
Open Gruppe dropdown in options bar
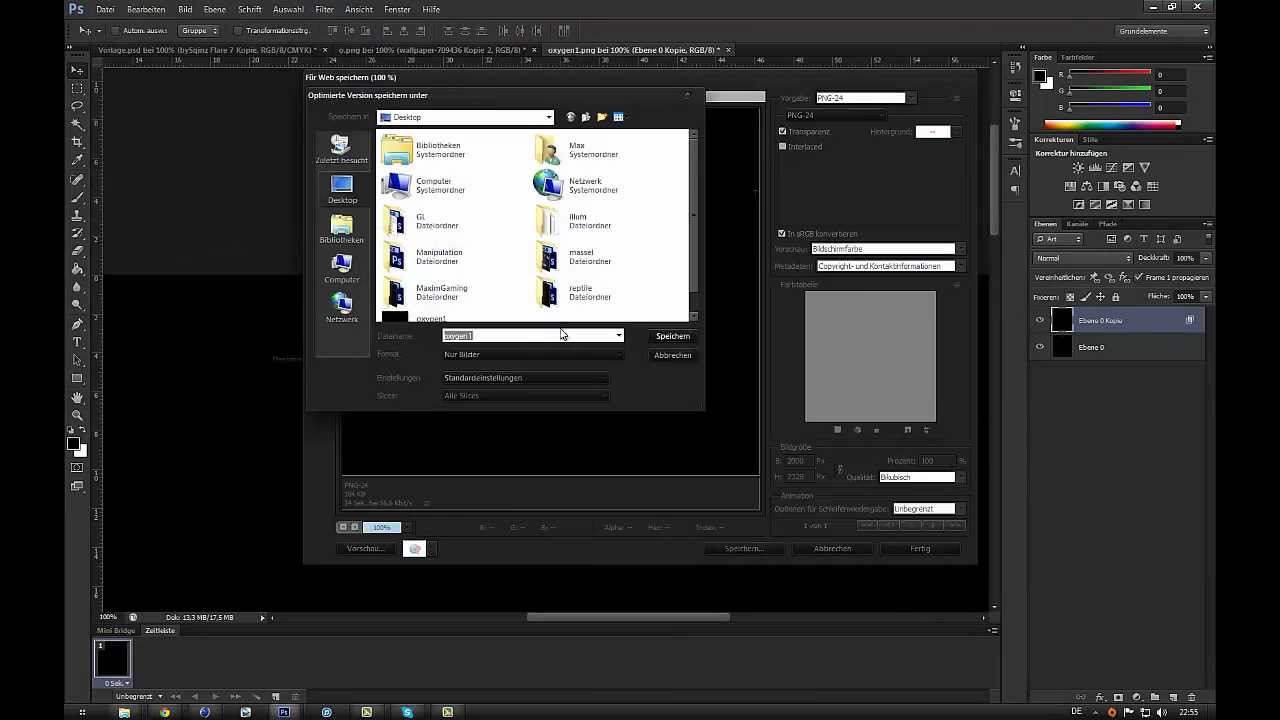199,31
